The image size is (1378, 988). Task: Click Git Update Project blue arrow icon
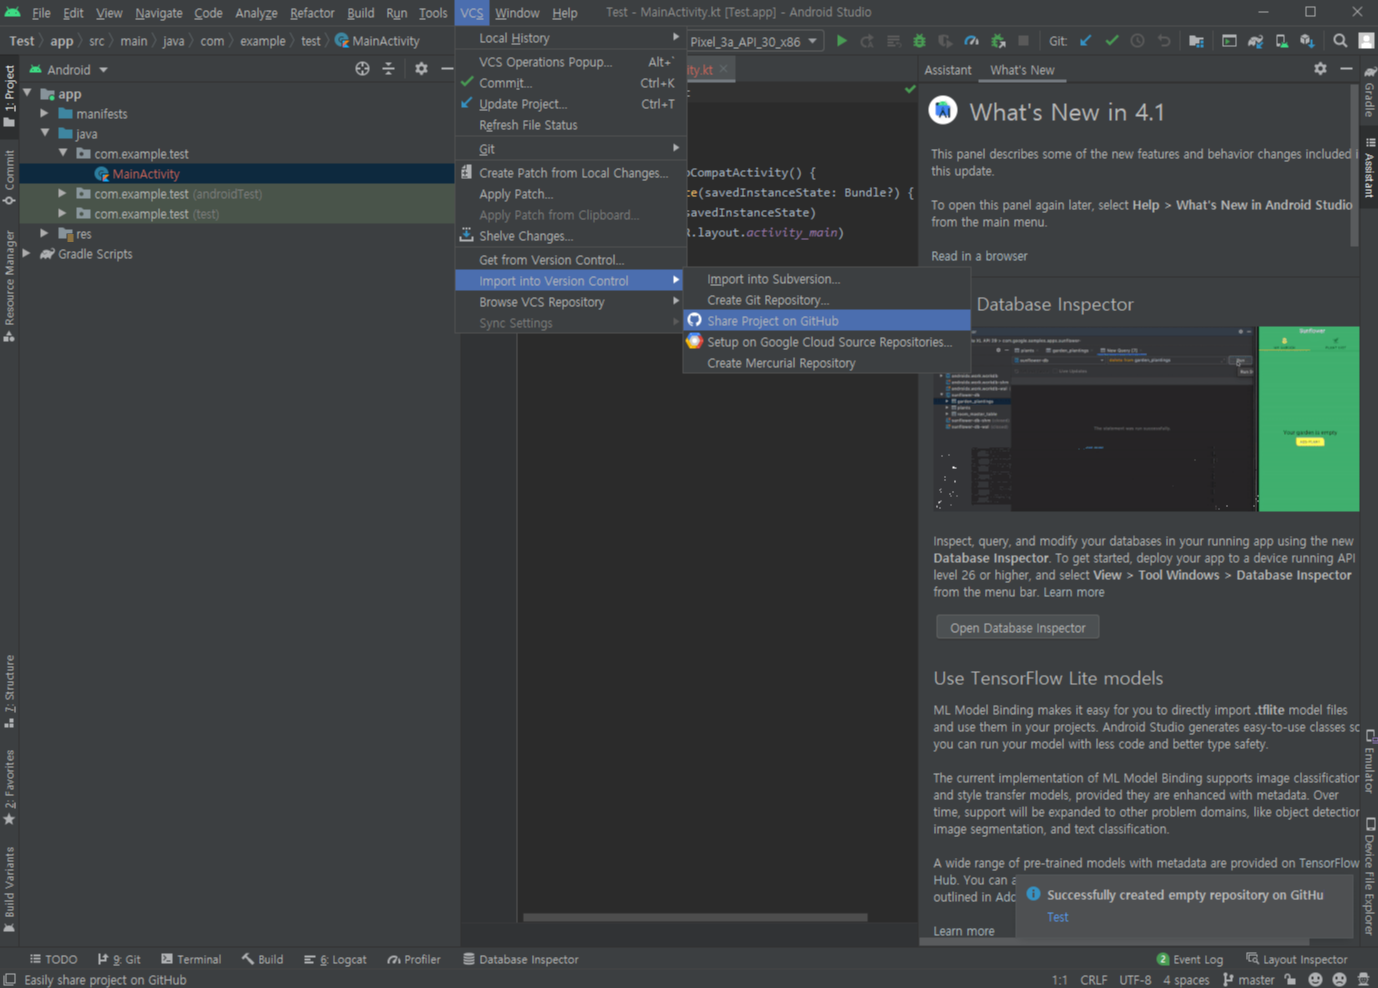point(1086,41)
